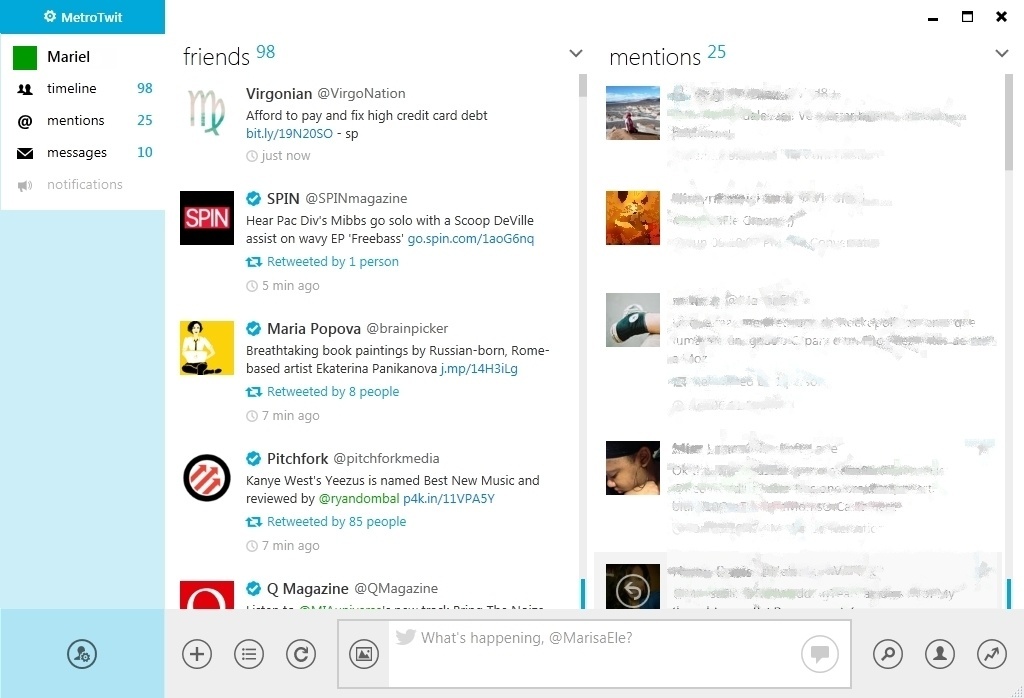Open SPIN magazine's avatar thumbnail
1024x698 pixels.
(x=206, y=218)
